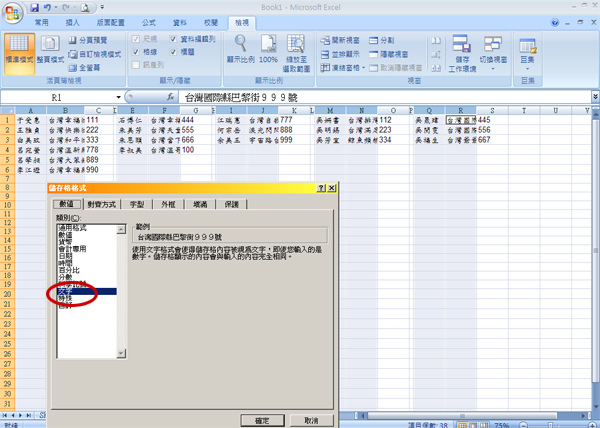This screenshot has width=600, height=428.
Task: Expand the formula bar with the chevron
Action: click(595, 97)
